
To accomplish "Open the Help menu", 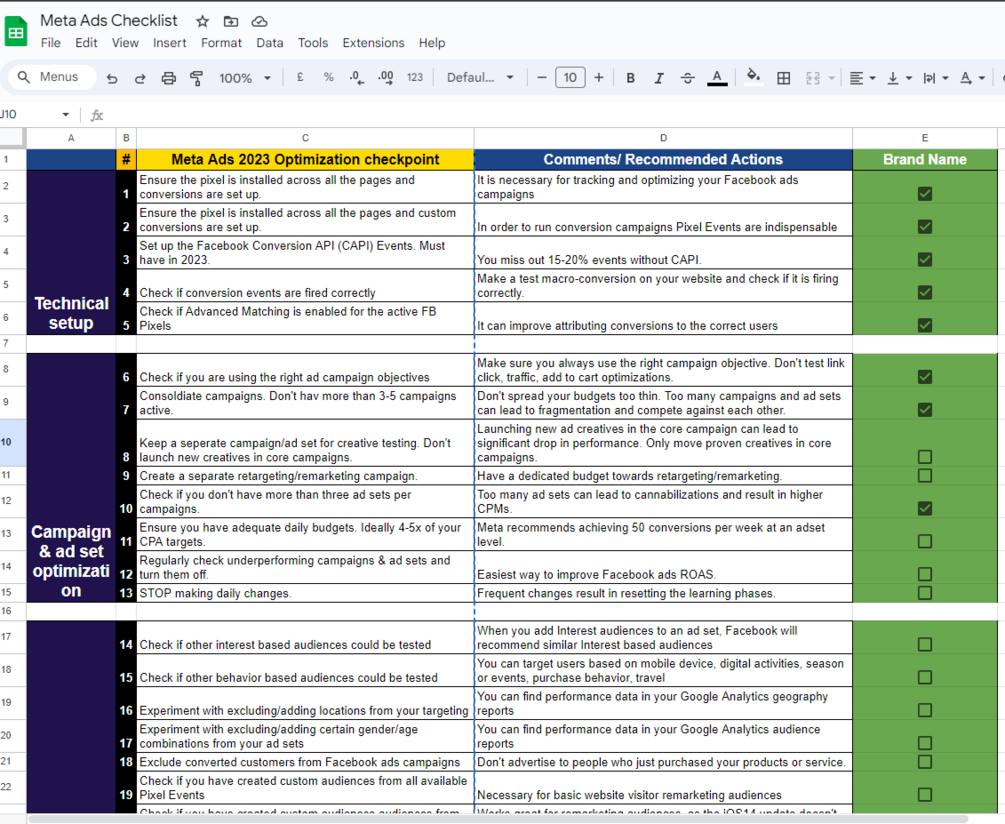I will click(x=432, y=43).
